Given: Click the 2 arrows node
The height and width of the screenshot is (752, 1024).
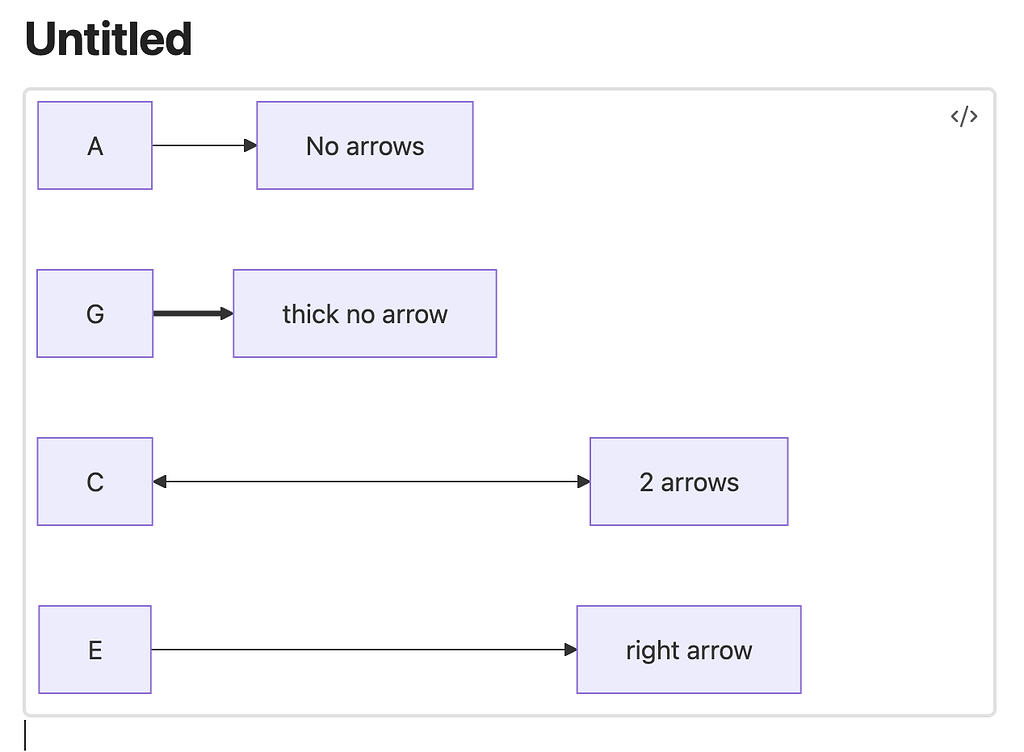Looking at the screenshot, I should [x=688, y=481].
